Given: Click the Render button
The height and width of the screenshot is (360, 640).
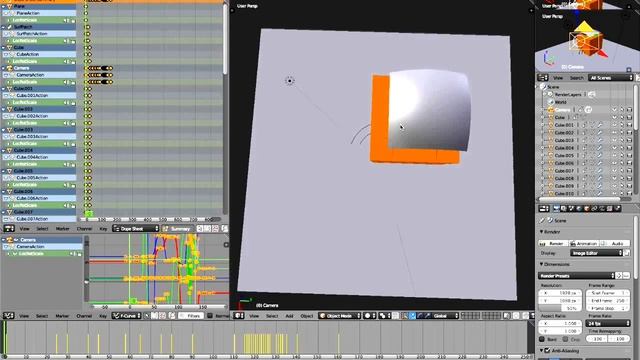Looking at the screenshot, I should point(553,243).
